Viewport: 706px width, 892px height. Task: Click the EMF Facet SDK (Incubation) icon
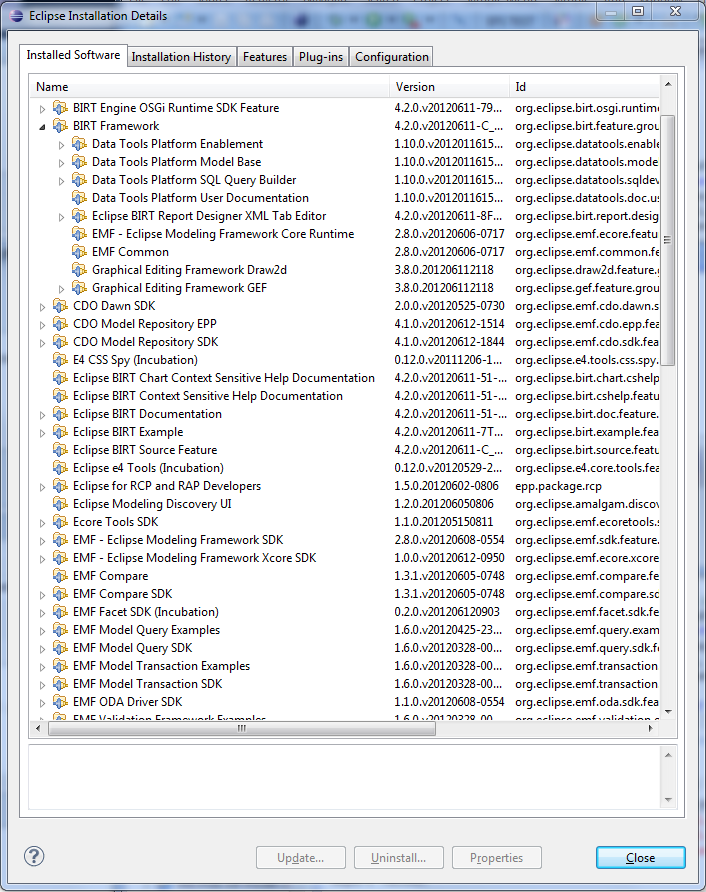click(x=60, y=612)
